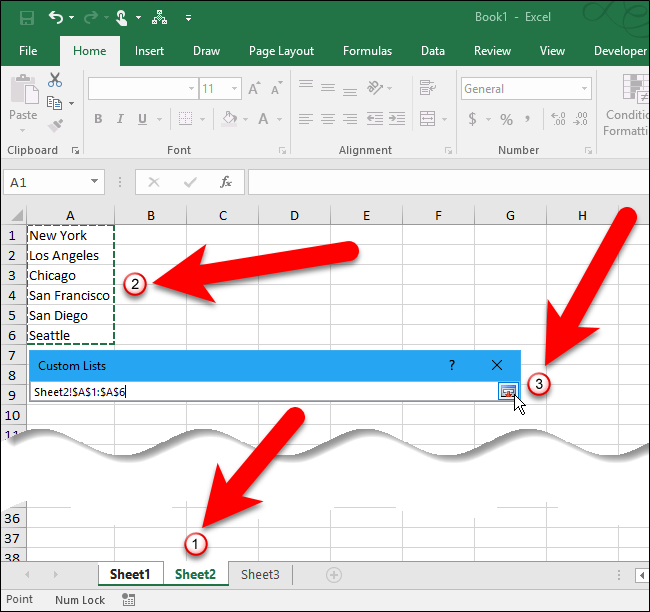Image resolution: width=650 pixels, height=612 pixels.
Task: Switch to the Data tab
Action: coord(433,51)
